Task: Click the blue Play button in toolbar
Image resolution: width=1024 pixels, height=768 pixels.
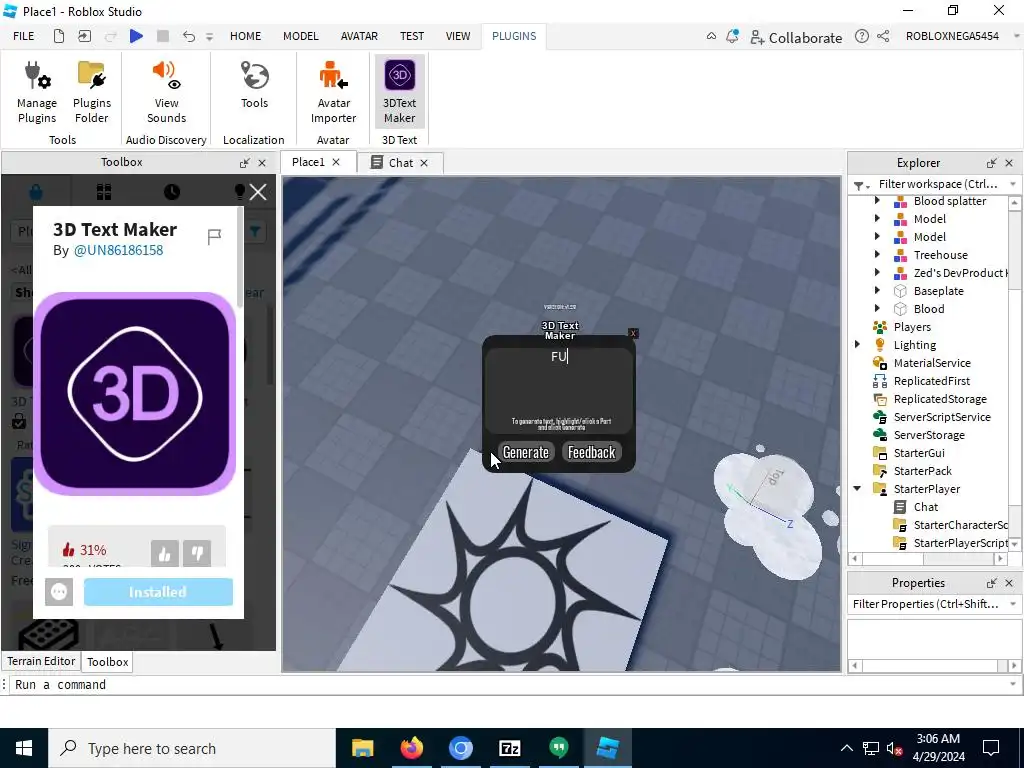Action: 136,36
